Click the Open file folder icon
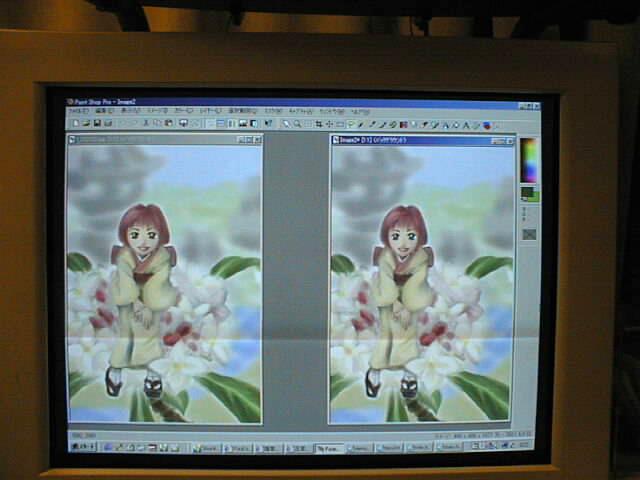The height and width of the screenshot is (480, 640). [87, 123]
